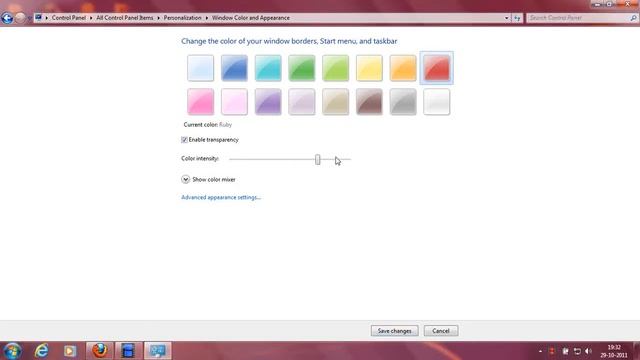This screenshot has width=640, height=360.
Task: Open Advanced appearance settings link
Action: point(221,198)
